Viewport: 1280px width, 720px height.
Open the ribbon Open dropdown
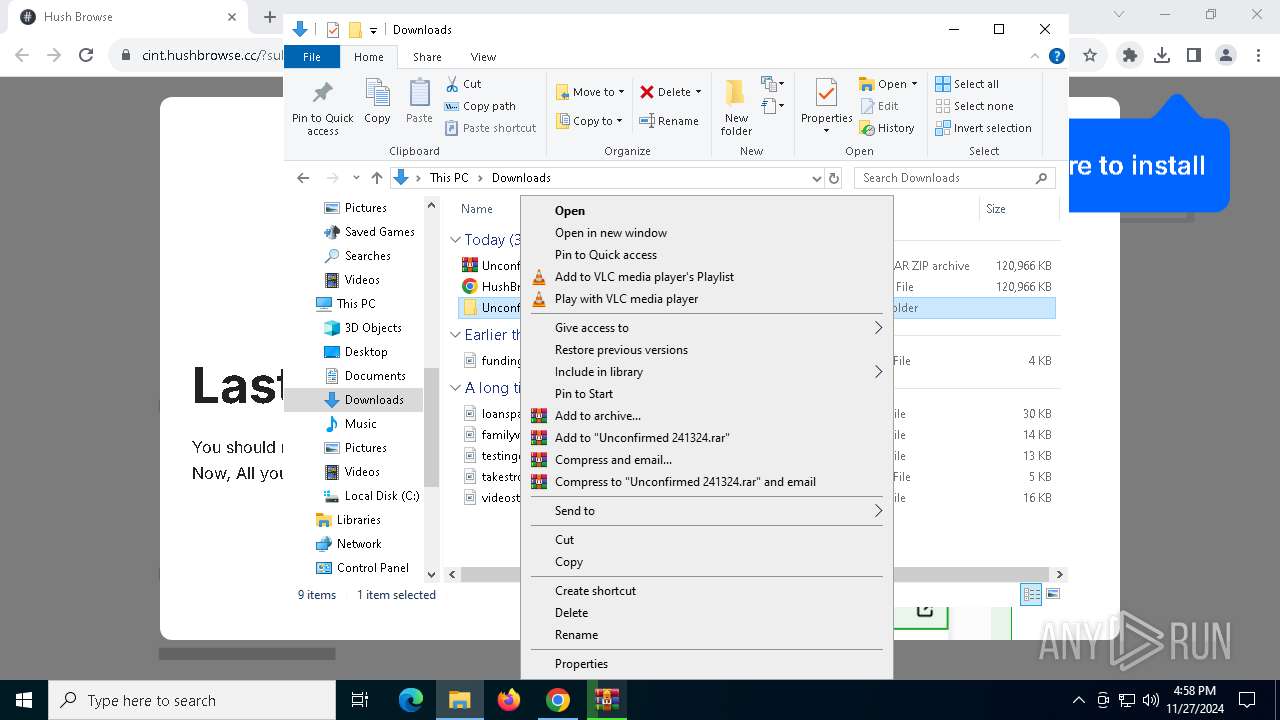[888, 84]
